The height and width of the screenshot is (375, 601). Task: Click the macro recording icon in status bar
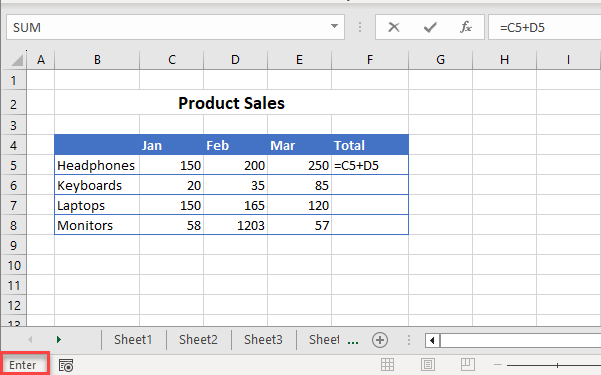point(66,365)
